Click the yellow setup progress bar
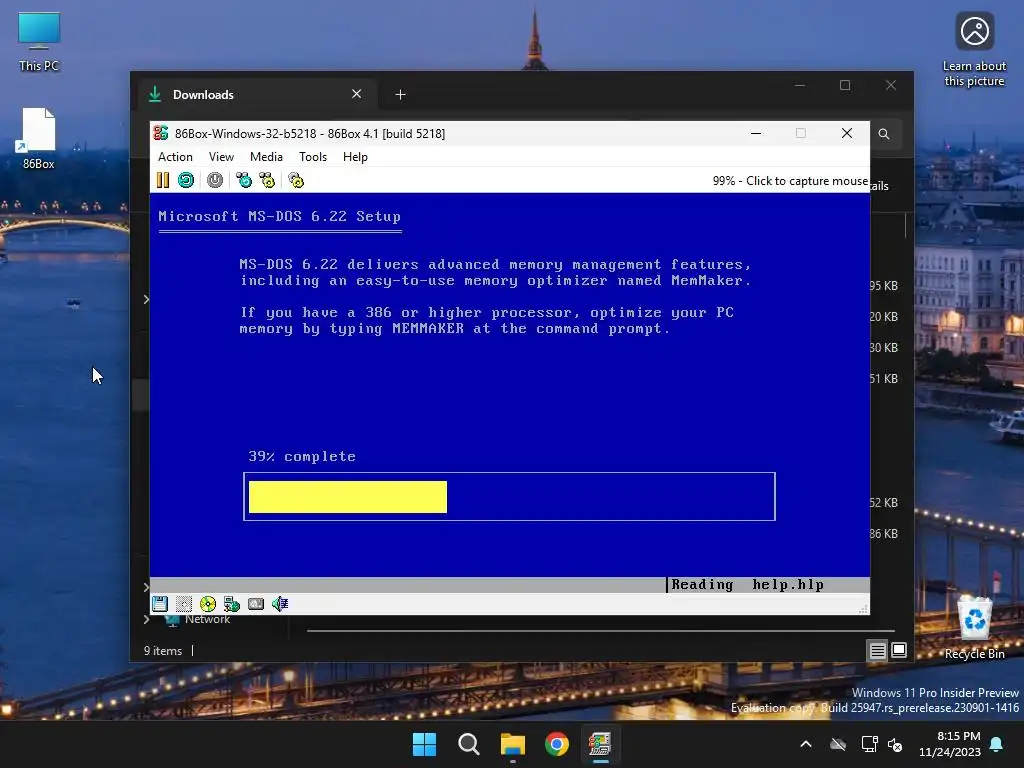The width and height of the screenshot is (1024, 768). 348,497
